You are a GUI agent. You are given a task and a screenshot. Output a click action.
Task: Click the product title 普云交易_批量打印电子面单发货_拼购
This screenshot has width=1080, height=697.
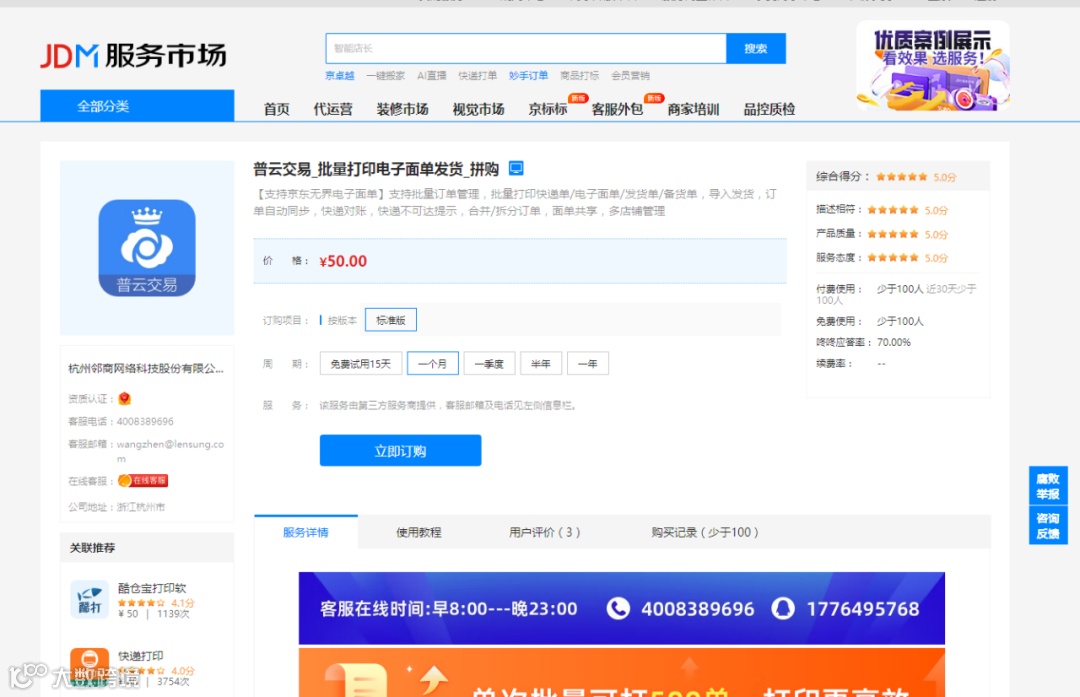point(376,169)
